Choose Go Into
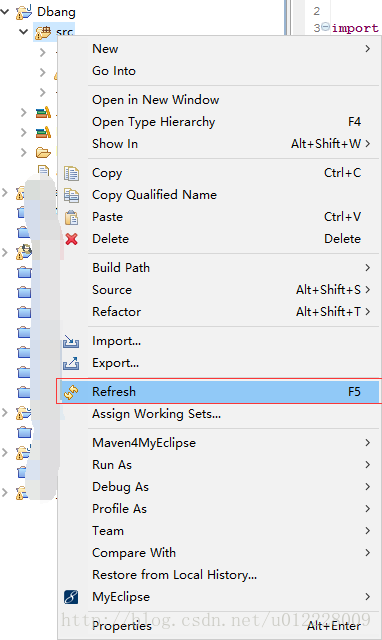Screen dimensions: 382x640 point(218,71)
